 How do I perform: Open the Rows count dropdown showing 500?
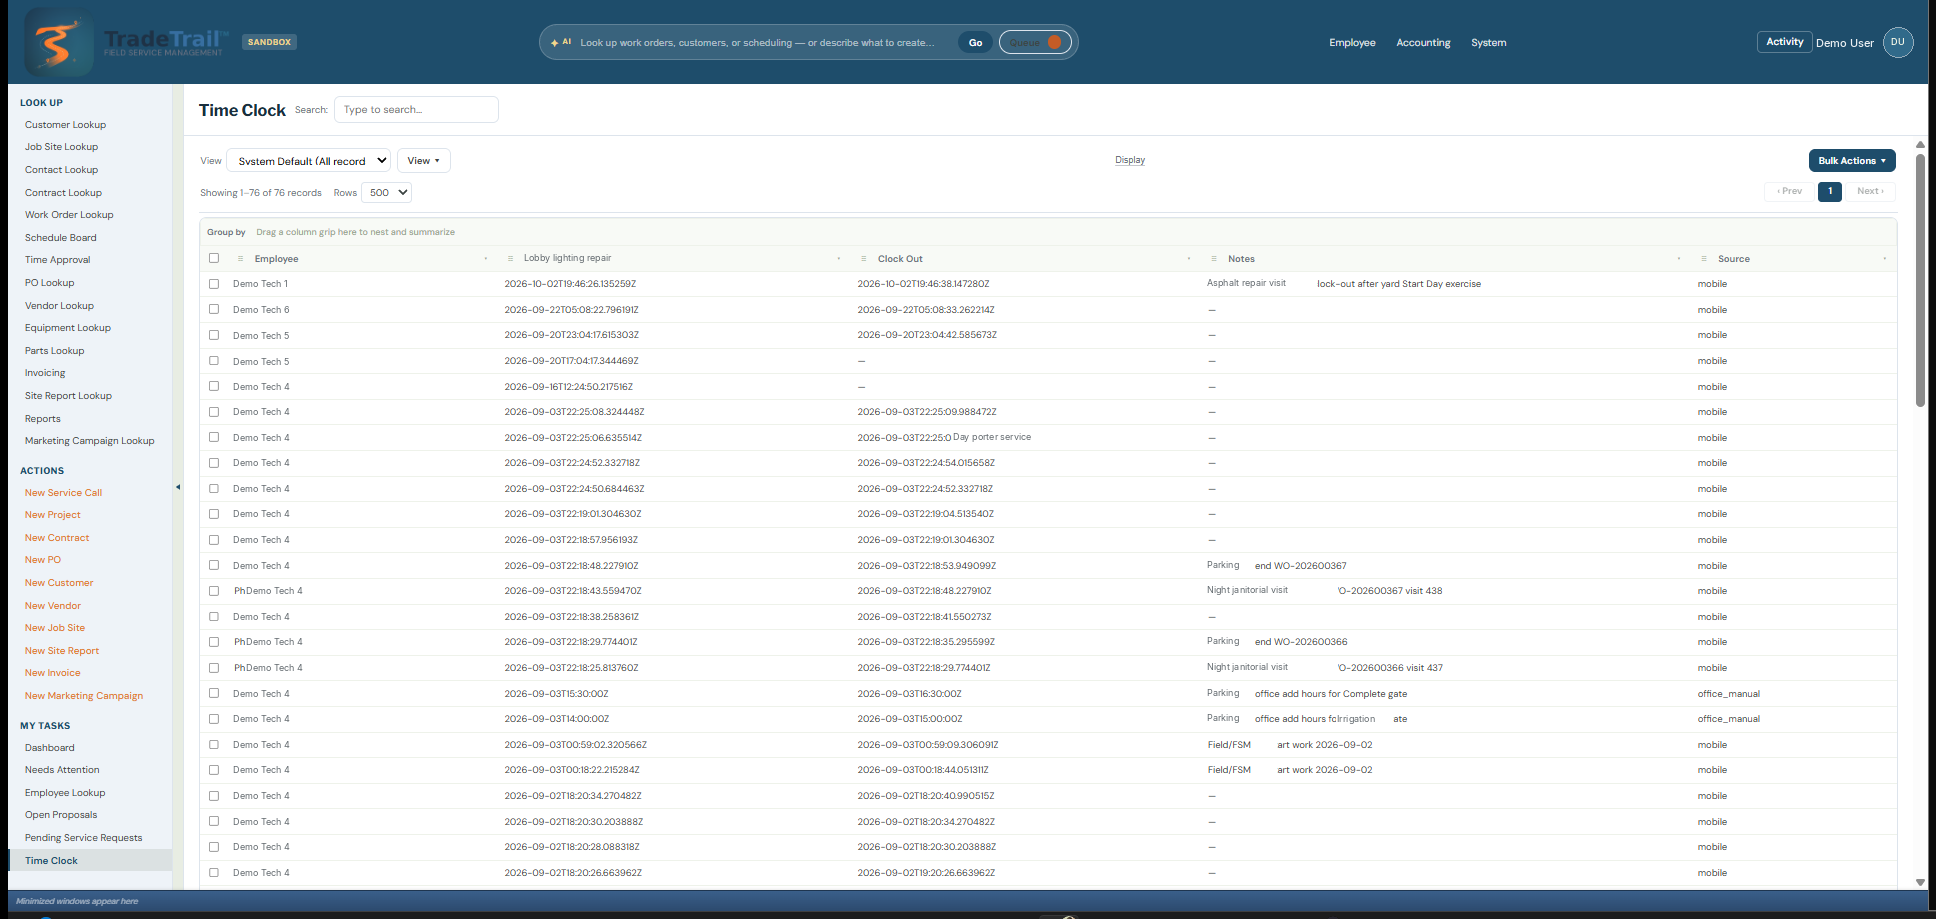click(x=387, y=193)
